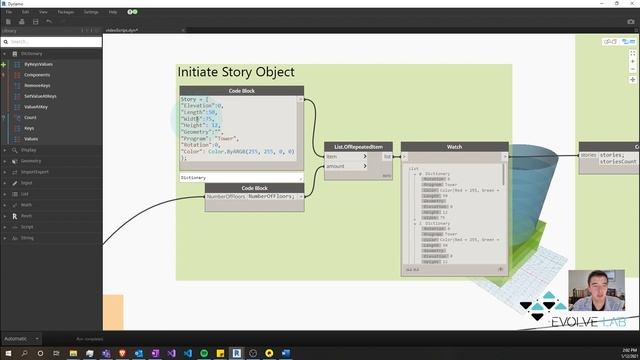Viewport: 640px width, 360px height.
Task: Click the magnifier icon in library search
Action: 6,42
